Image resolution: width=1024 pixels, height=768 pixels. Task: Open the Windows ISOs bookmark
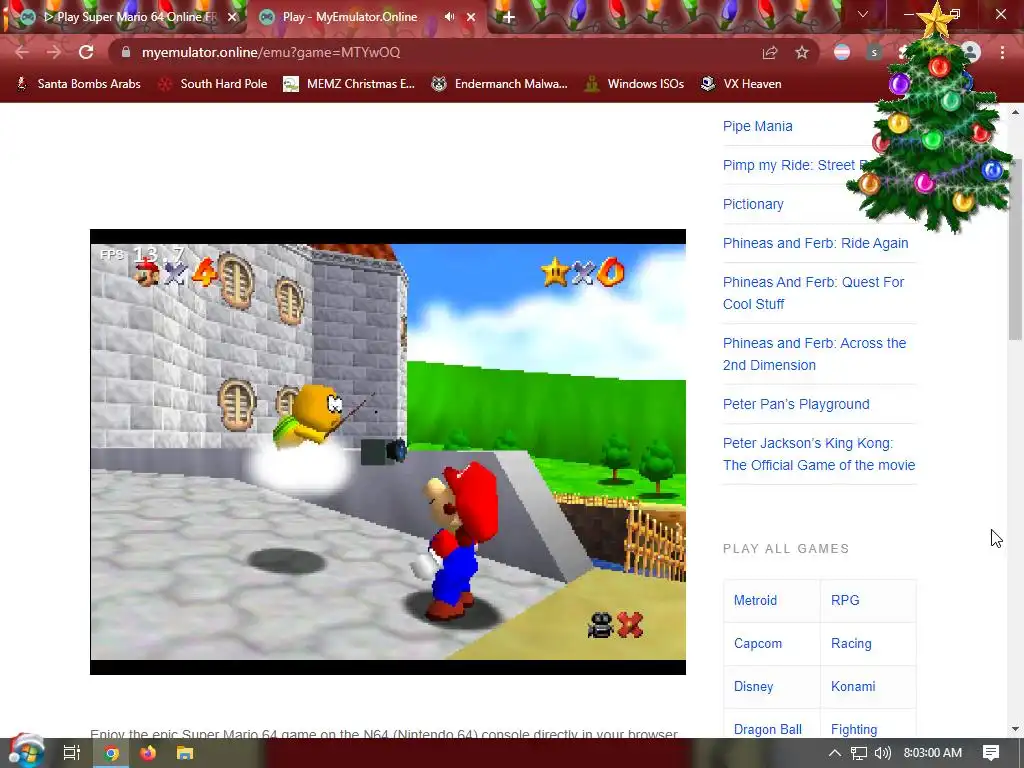pyautogui.click(x=635, y=84)
